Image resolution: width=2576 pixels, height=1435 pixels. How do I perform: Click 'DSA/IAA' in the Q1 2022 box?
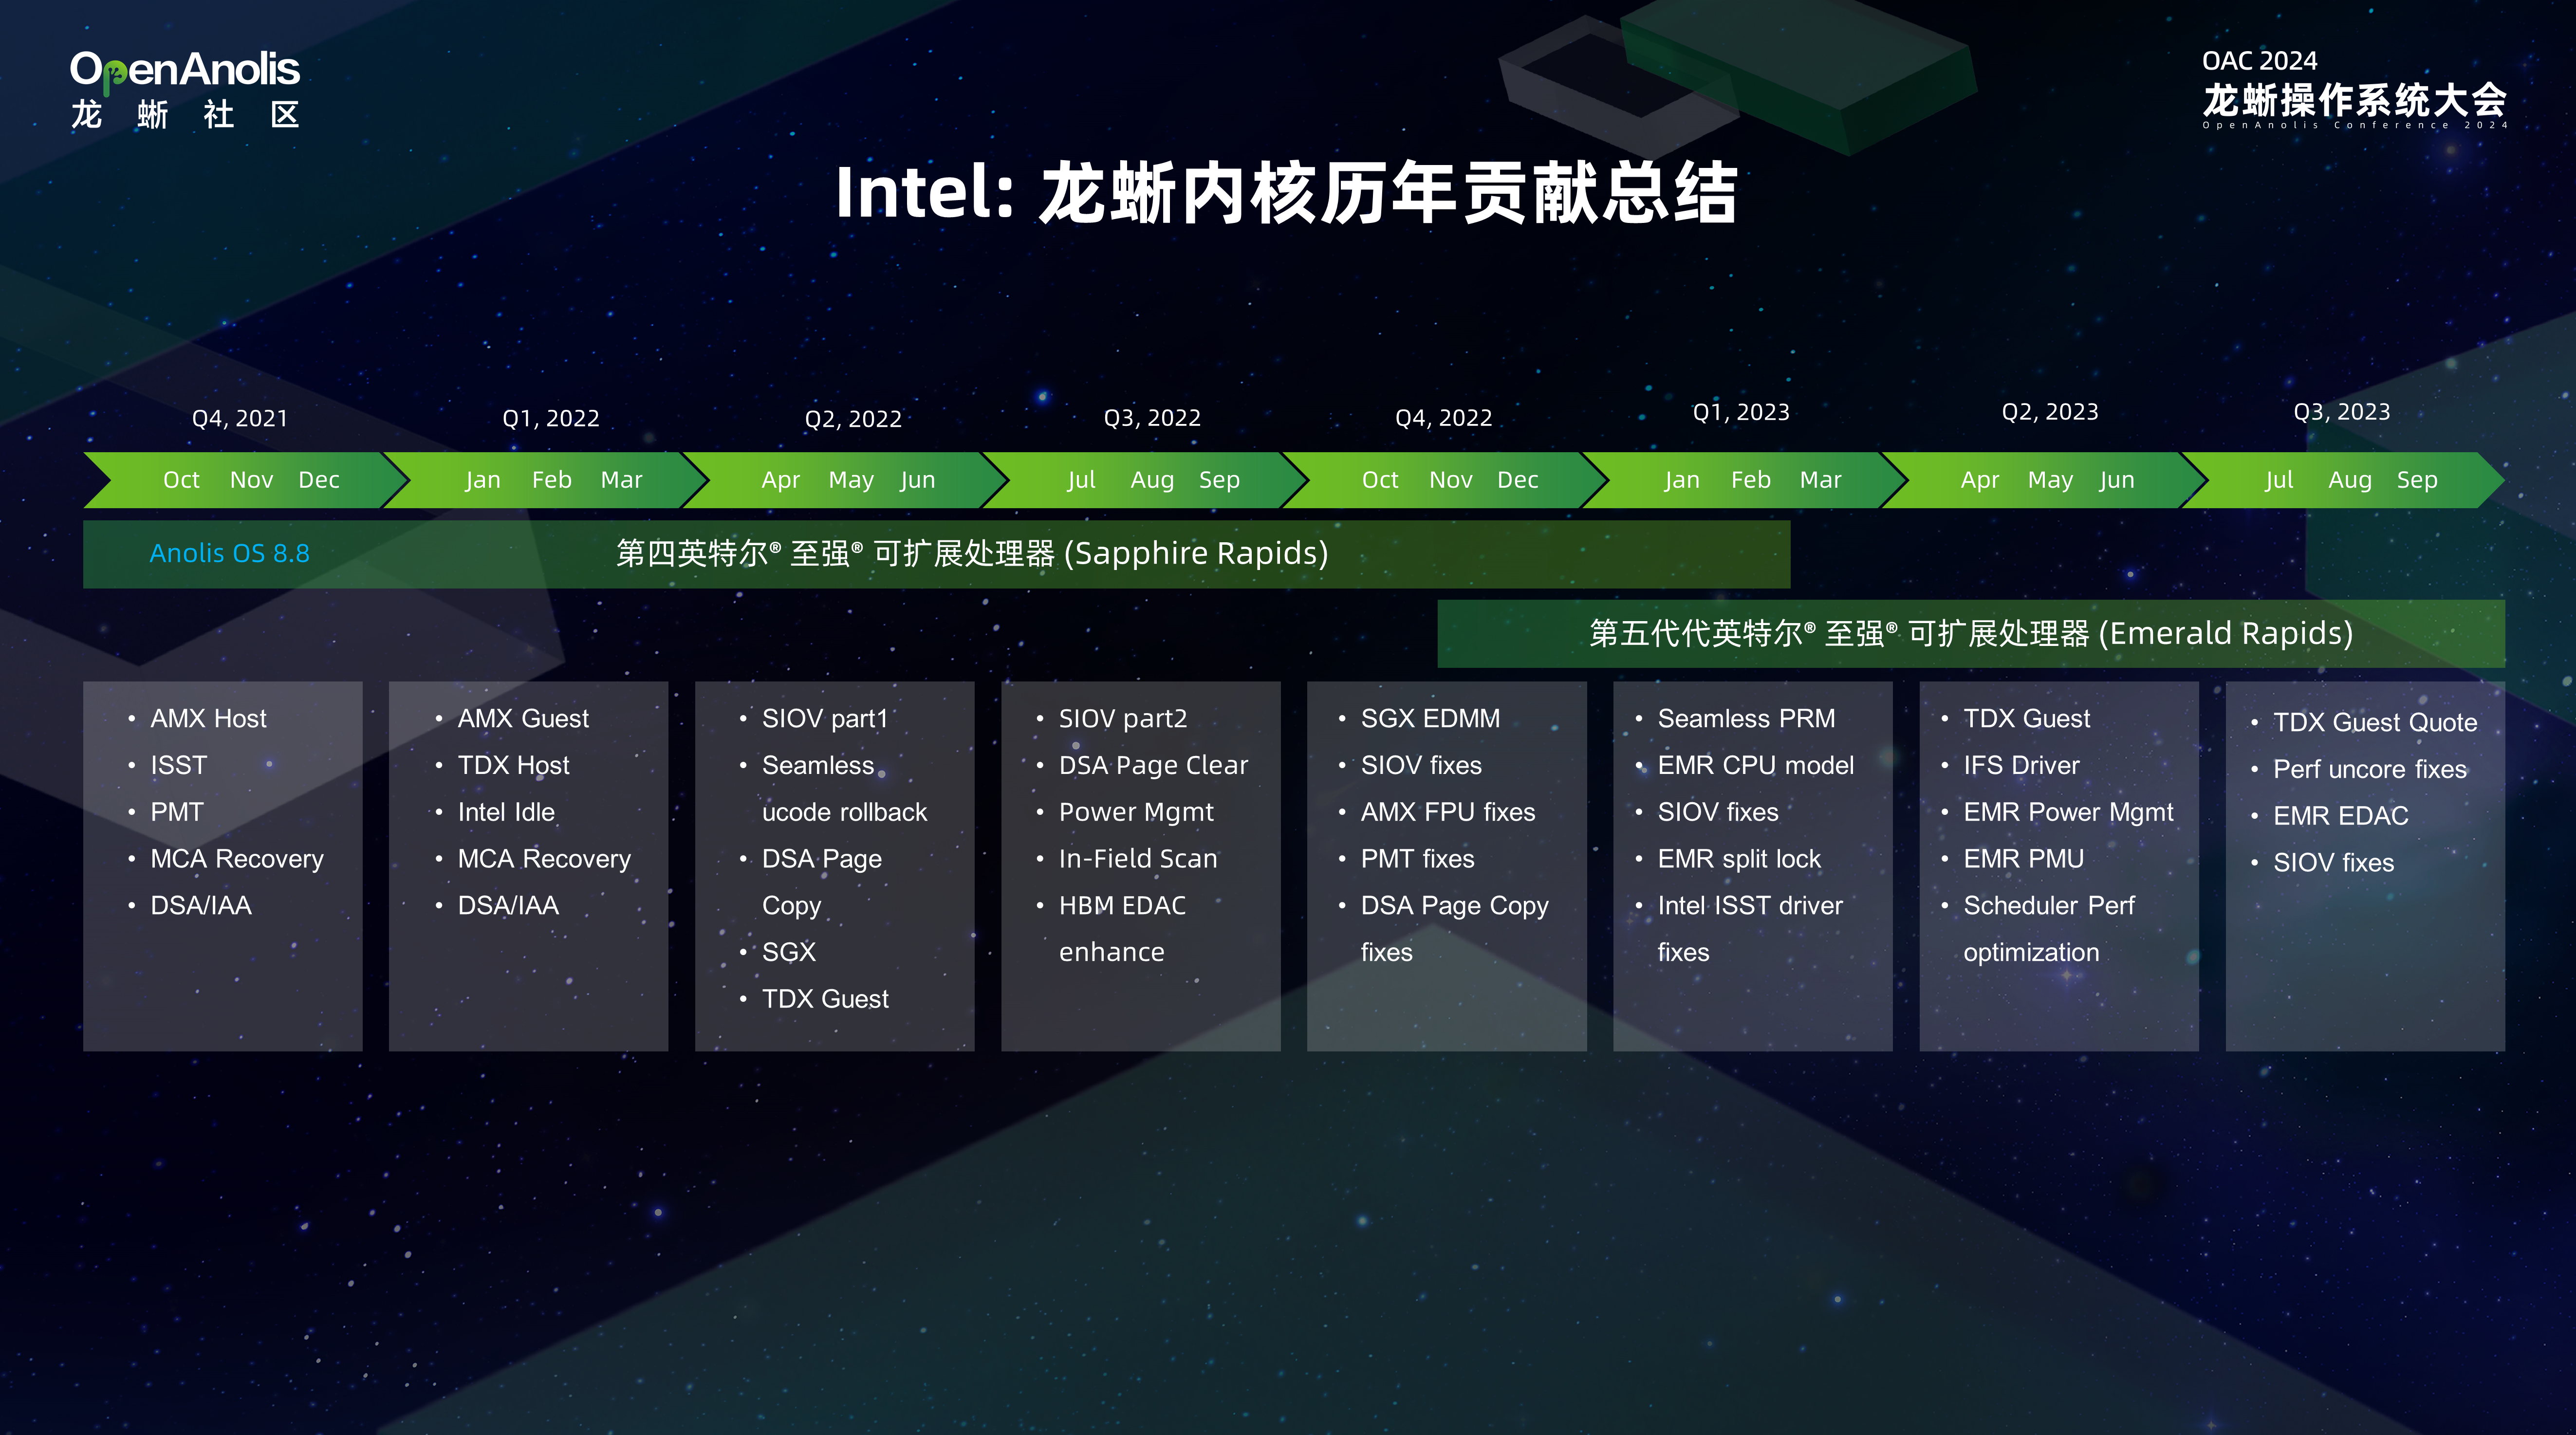508,905
